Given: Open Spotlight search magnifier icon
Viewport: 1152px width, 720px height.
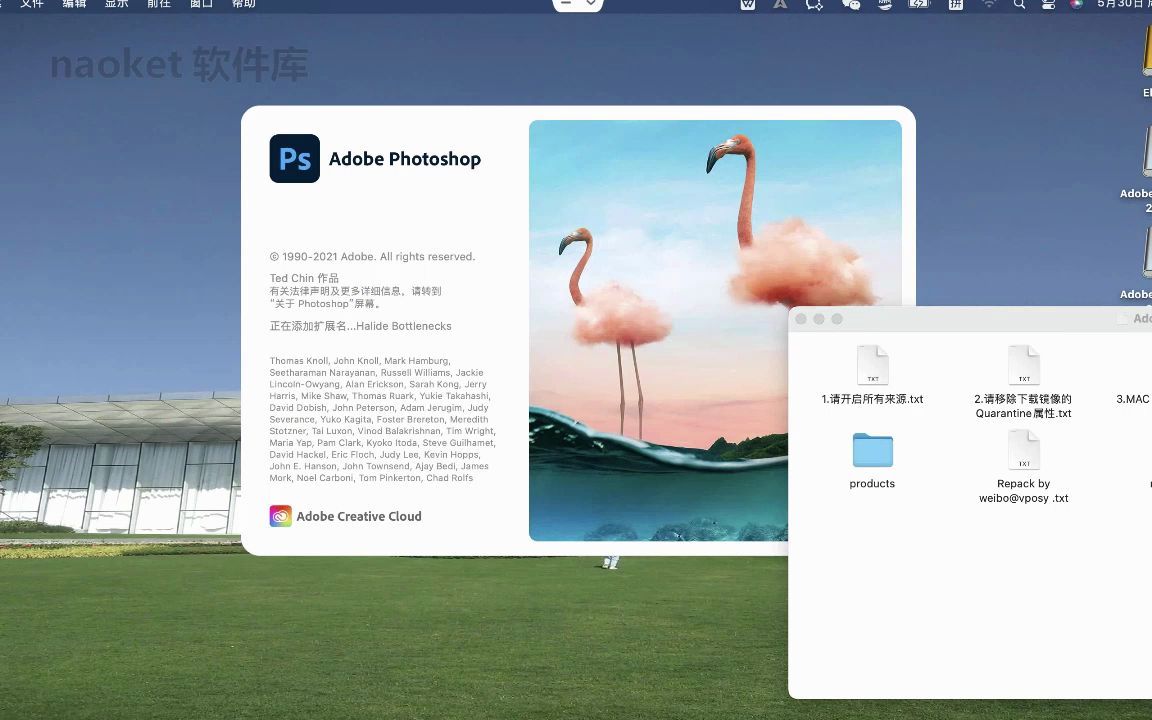Looking at the screenshot, I should (x=1019, y=4).
